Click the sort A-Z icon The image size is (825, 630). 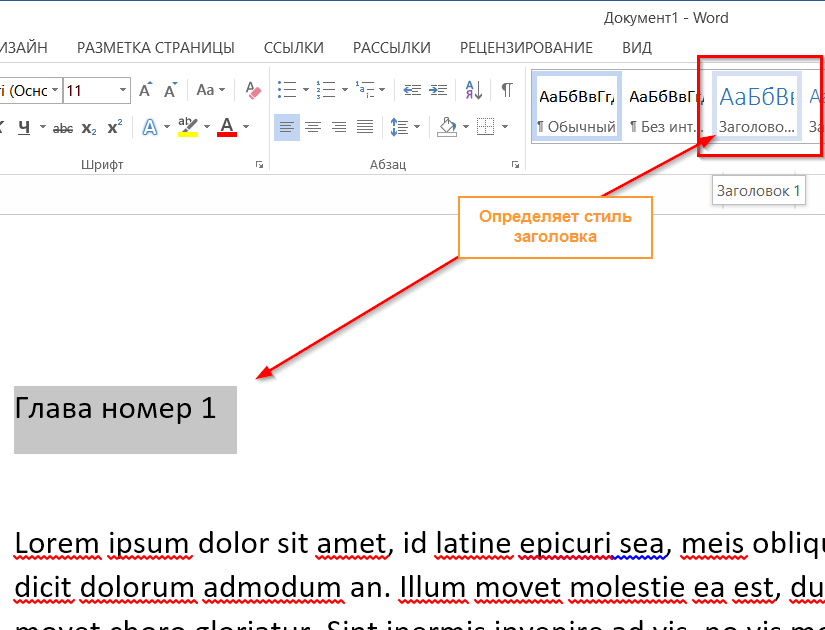point(476,90)
